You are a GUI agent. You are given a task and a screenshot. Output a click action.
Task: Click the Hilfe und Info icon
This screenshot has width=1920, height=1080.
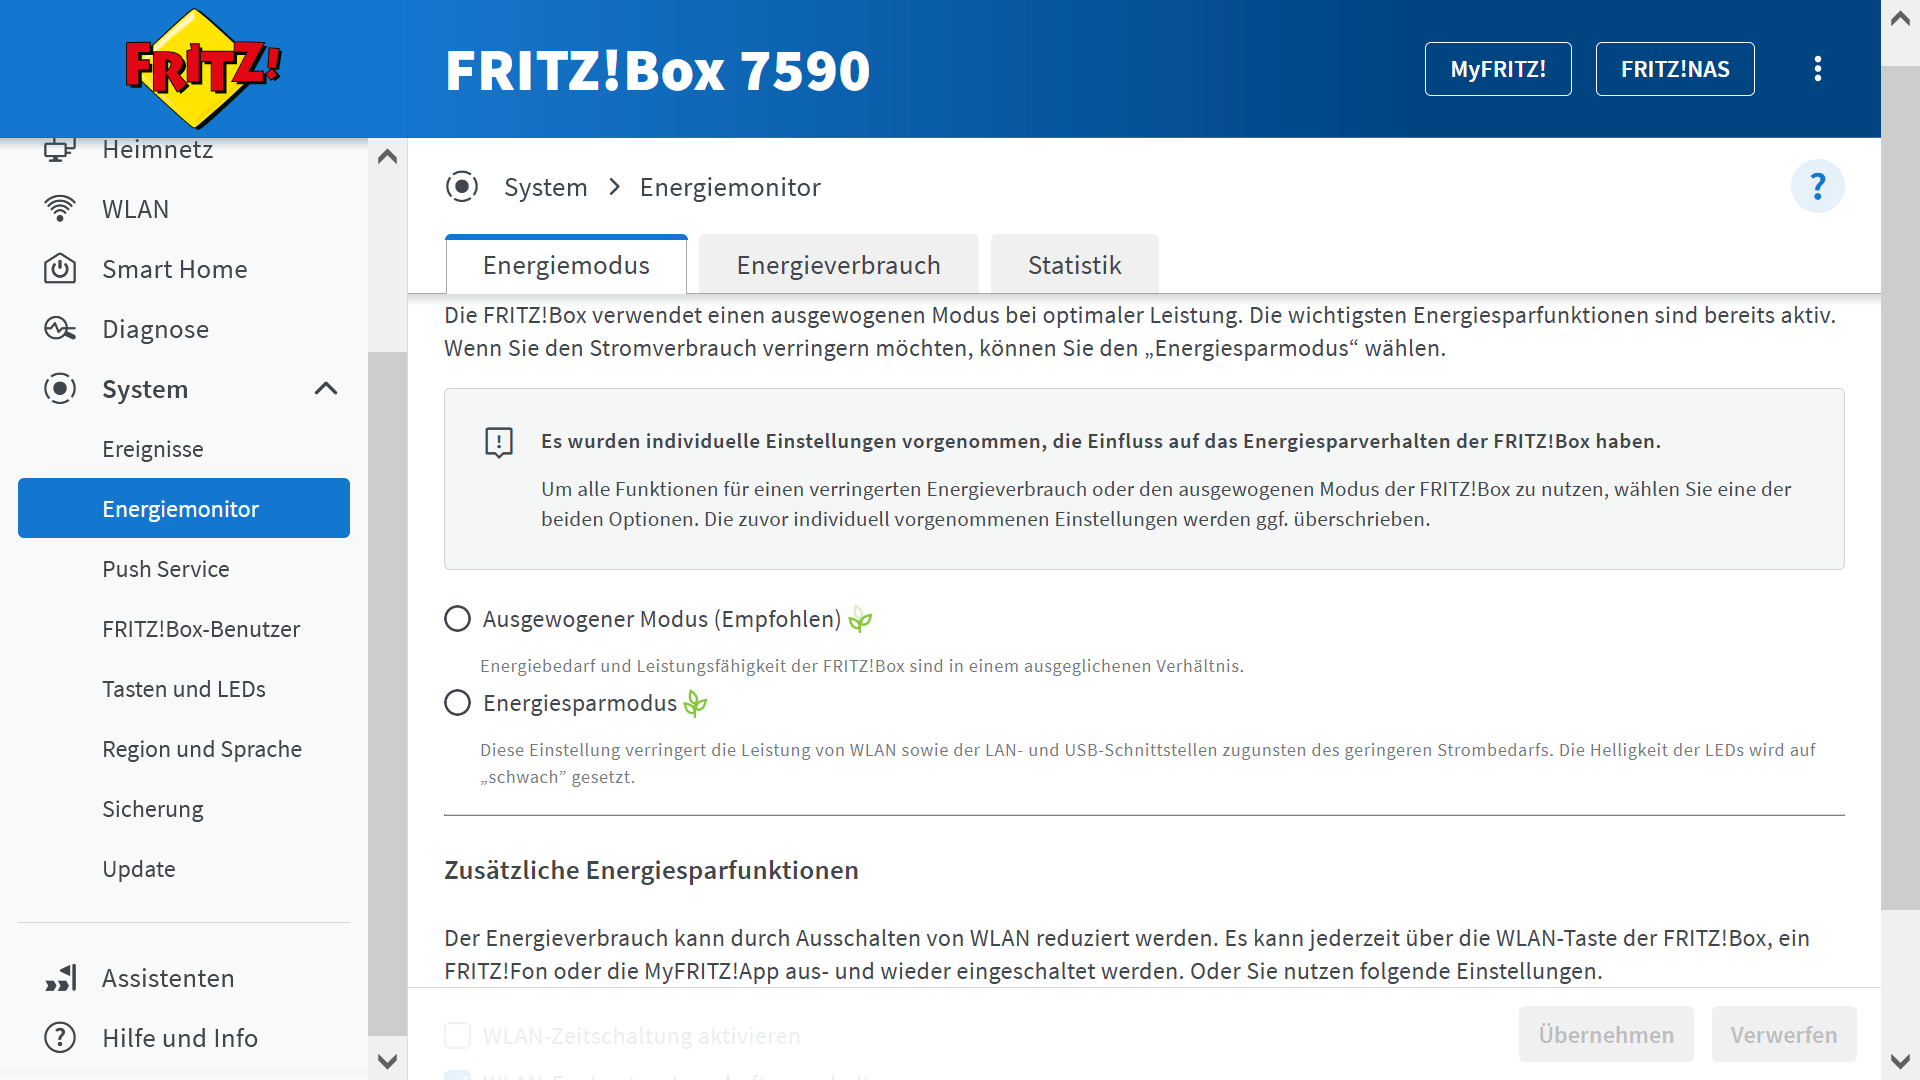[60, 1038]
